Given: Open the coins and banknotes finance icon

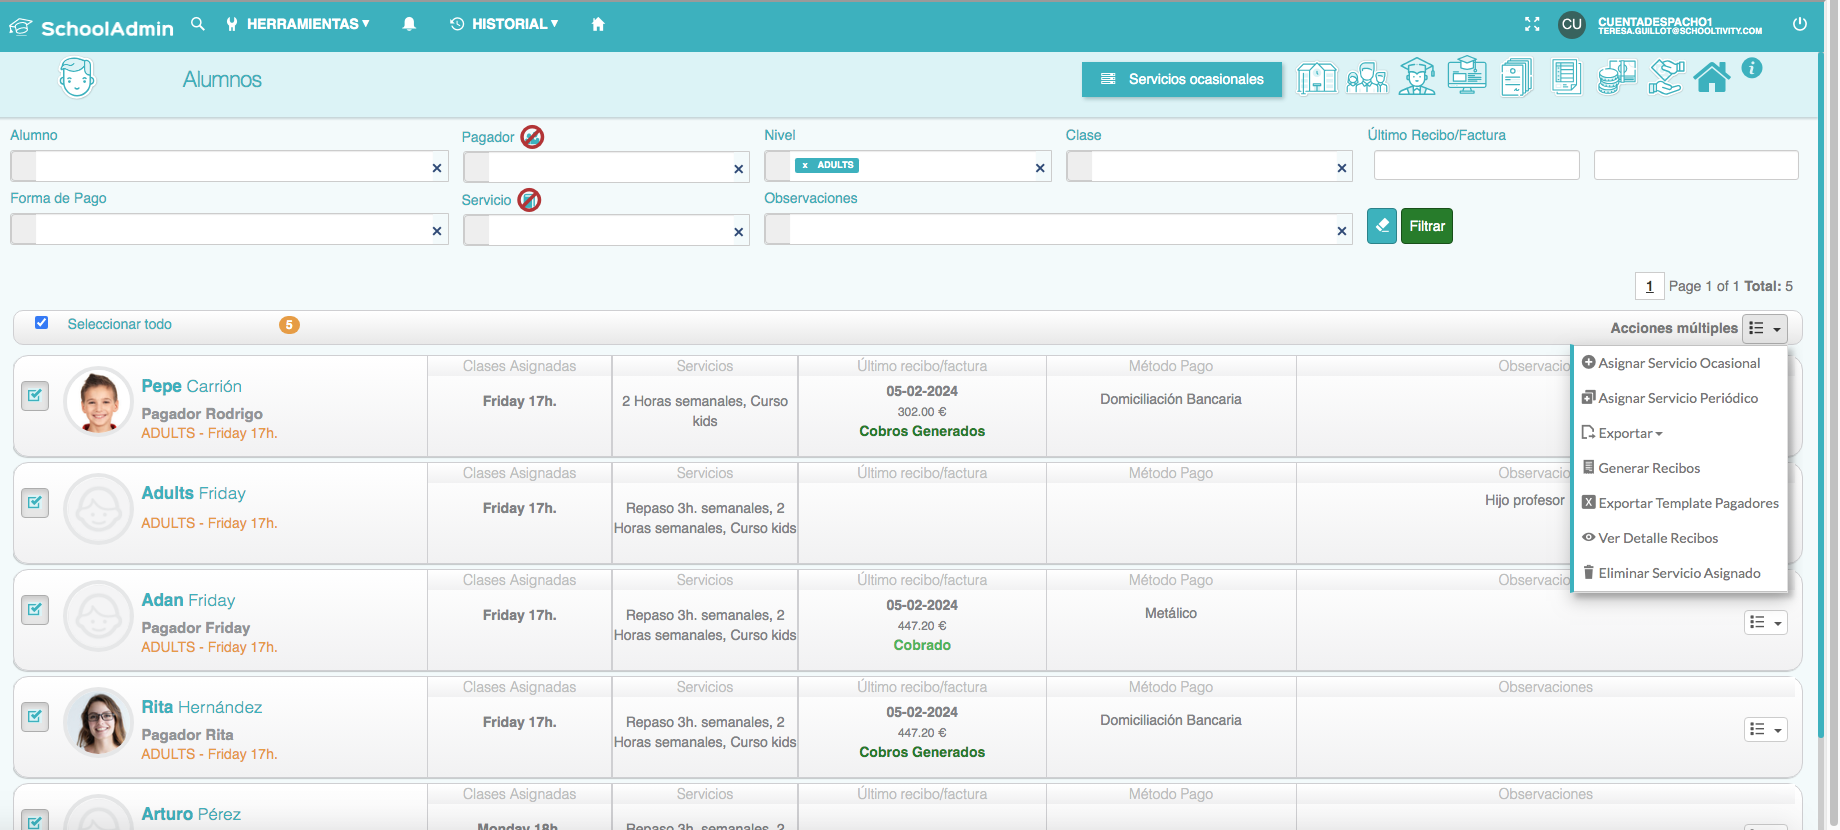Looking at the screenshot, I should 1616,77.
